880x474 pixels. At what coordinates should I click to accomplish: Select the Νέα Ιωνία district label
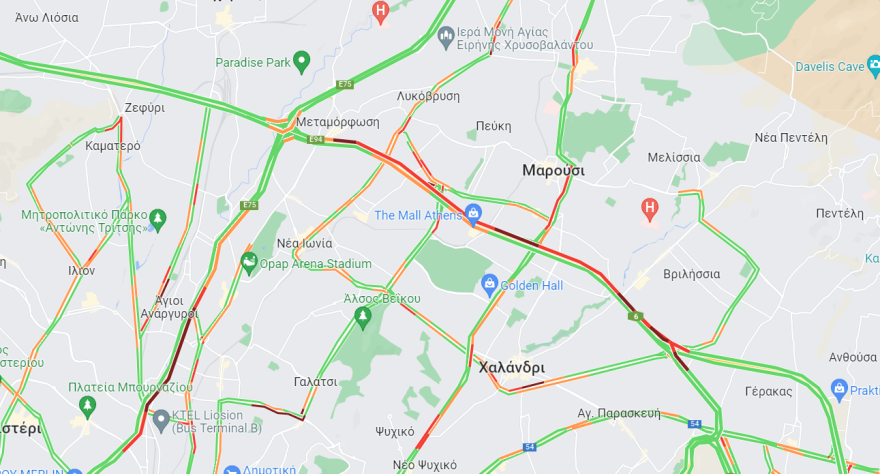pyautogui.click(x=304, y=243)
